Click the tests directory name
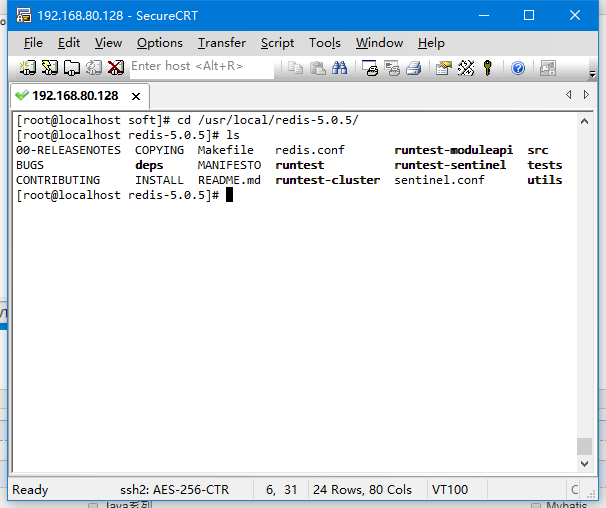The image size is (606, 508). click(545, 165)
